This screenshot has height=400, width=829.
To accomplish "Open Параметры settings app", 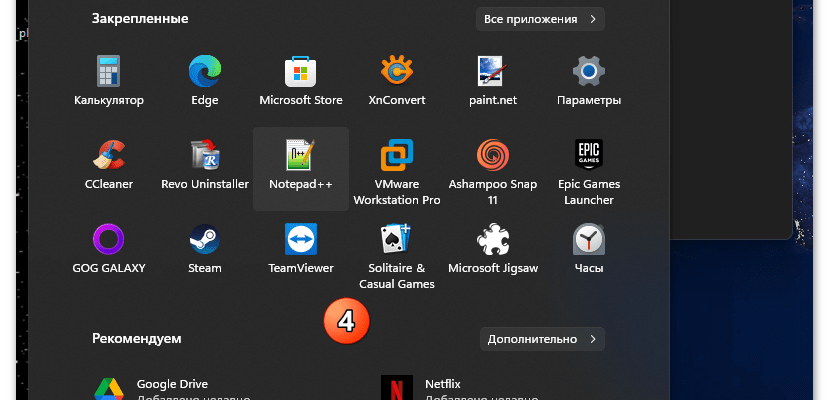I will (x=588, y=81).
